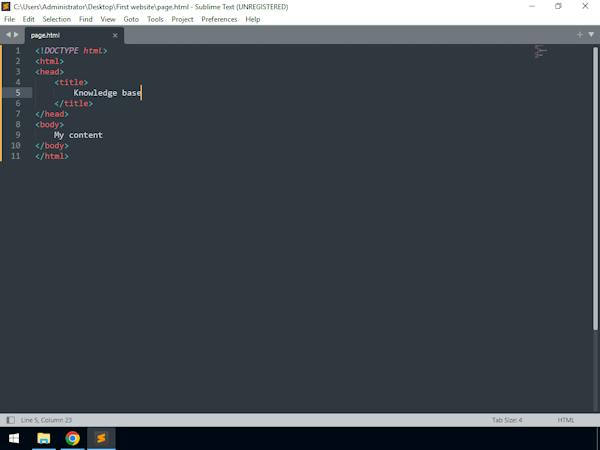Click the opening body tag

click(x=49, y=124)
